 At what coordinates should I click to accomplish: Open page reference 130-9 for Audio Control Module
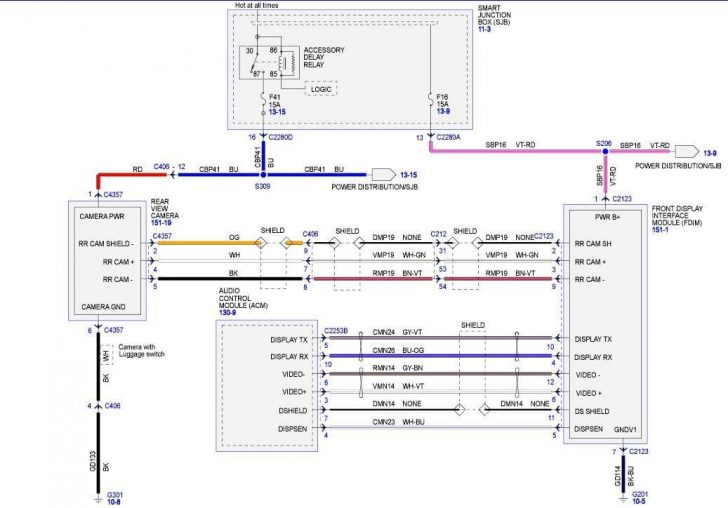click(228, 313)
